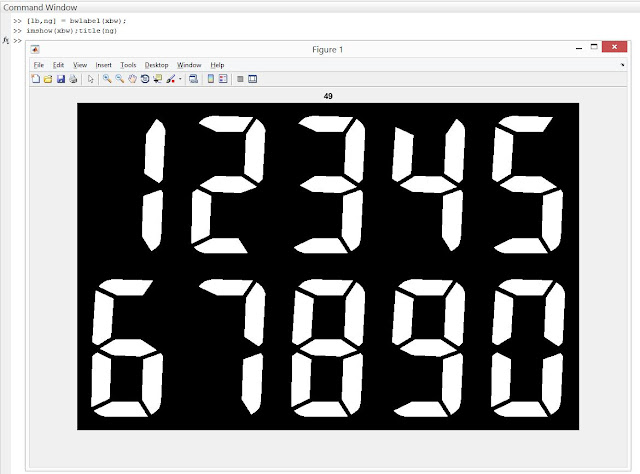Click the dock figure arrow at menu bar right
The height and width of the screenshot is (474, 640).
pyautogui.click(x=622, y=65)
